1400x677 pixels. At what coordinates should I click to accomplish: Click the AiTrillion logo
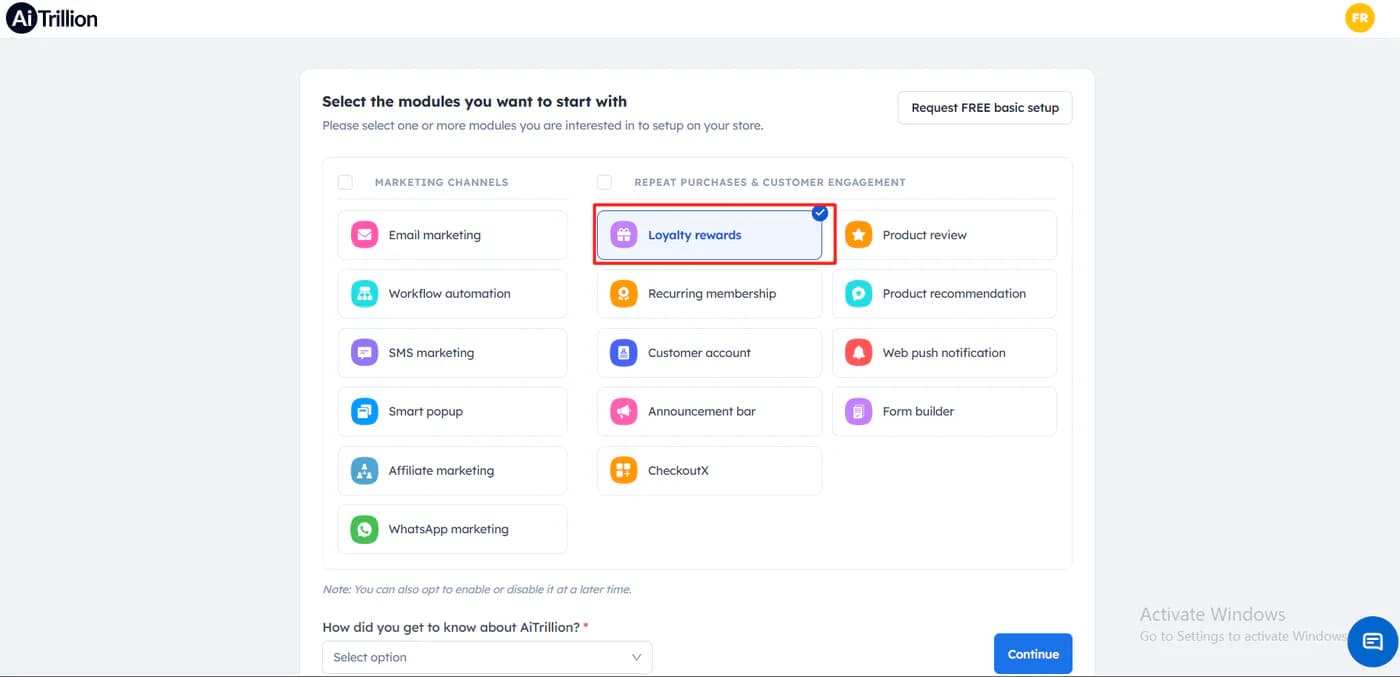point(52,18)
